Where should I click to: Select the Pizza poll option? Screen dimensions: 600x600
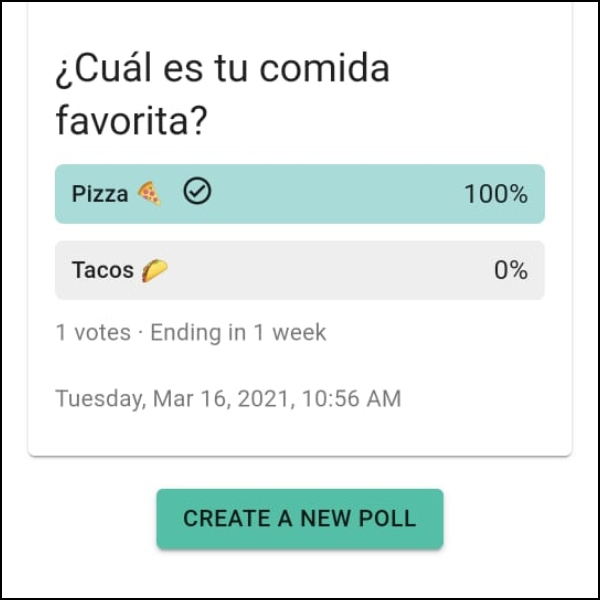click(x=299, y=193)
